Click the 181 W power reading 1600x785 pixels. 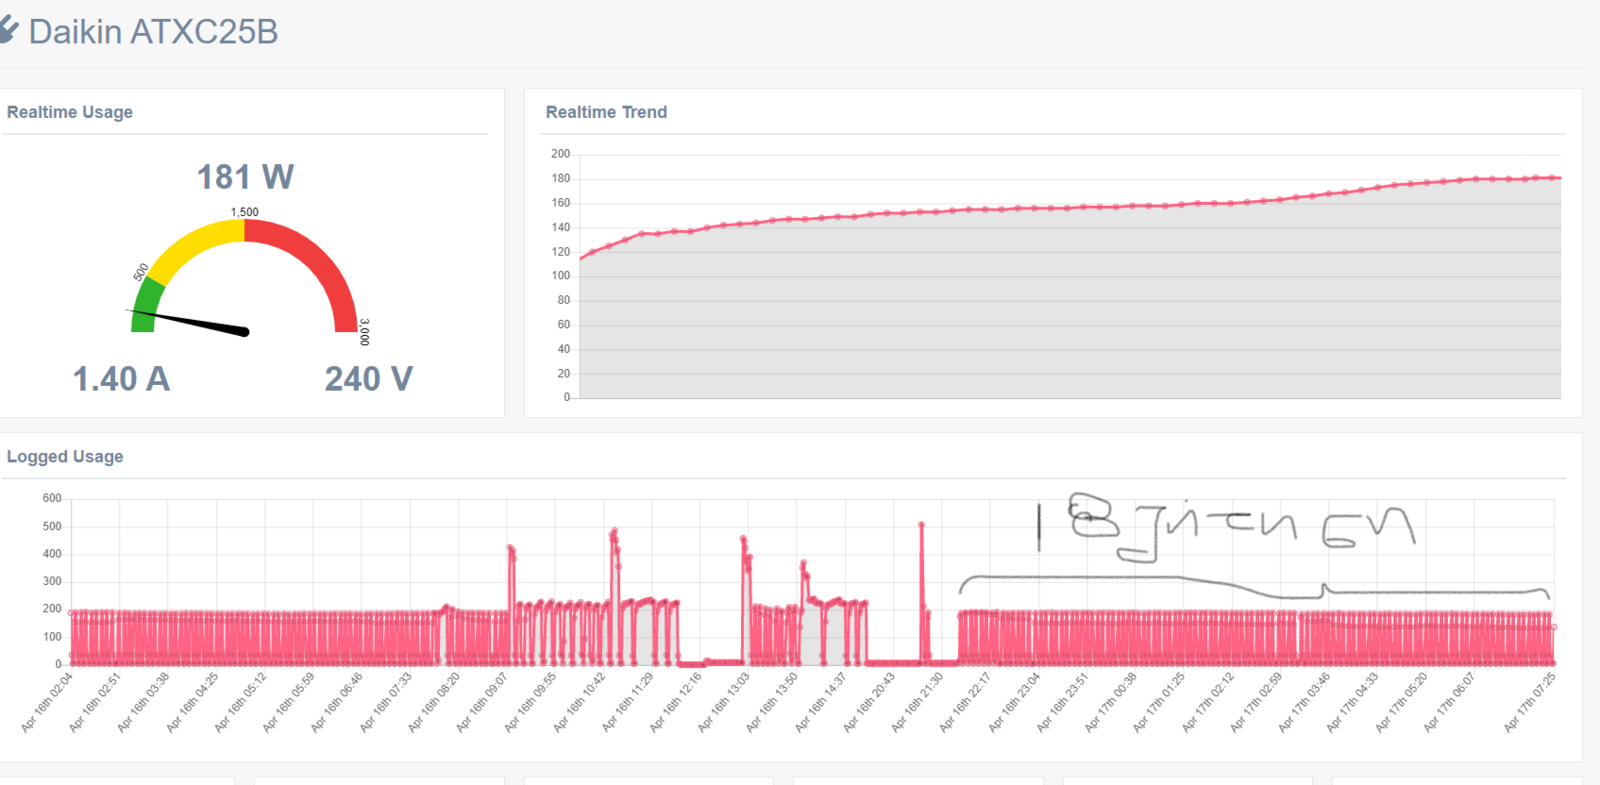(245, 177)
